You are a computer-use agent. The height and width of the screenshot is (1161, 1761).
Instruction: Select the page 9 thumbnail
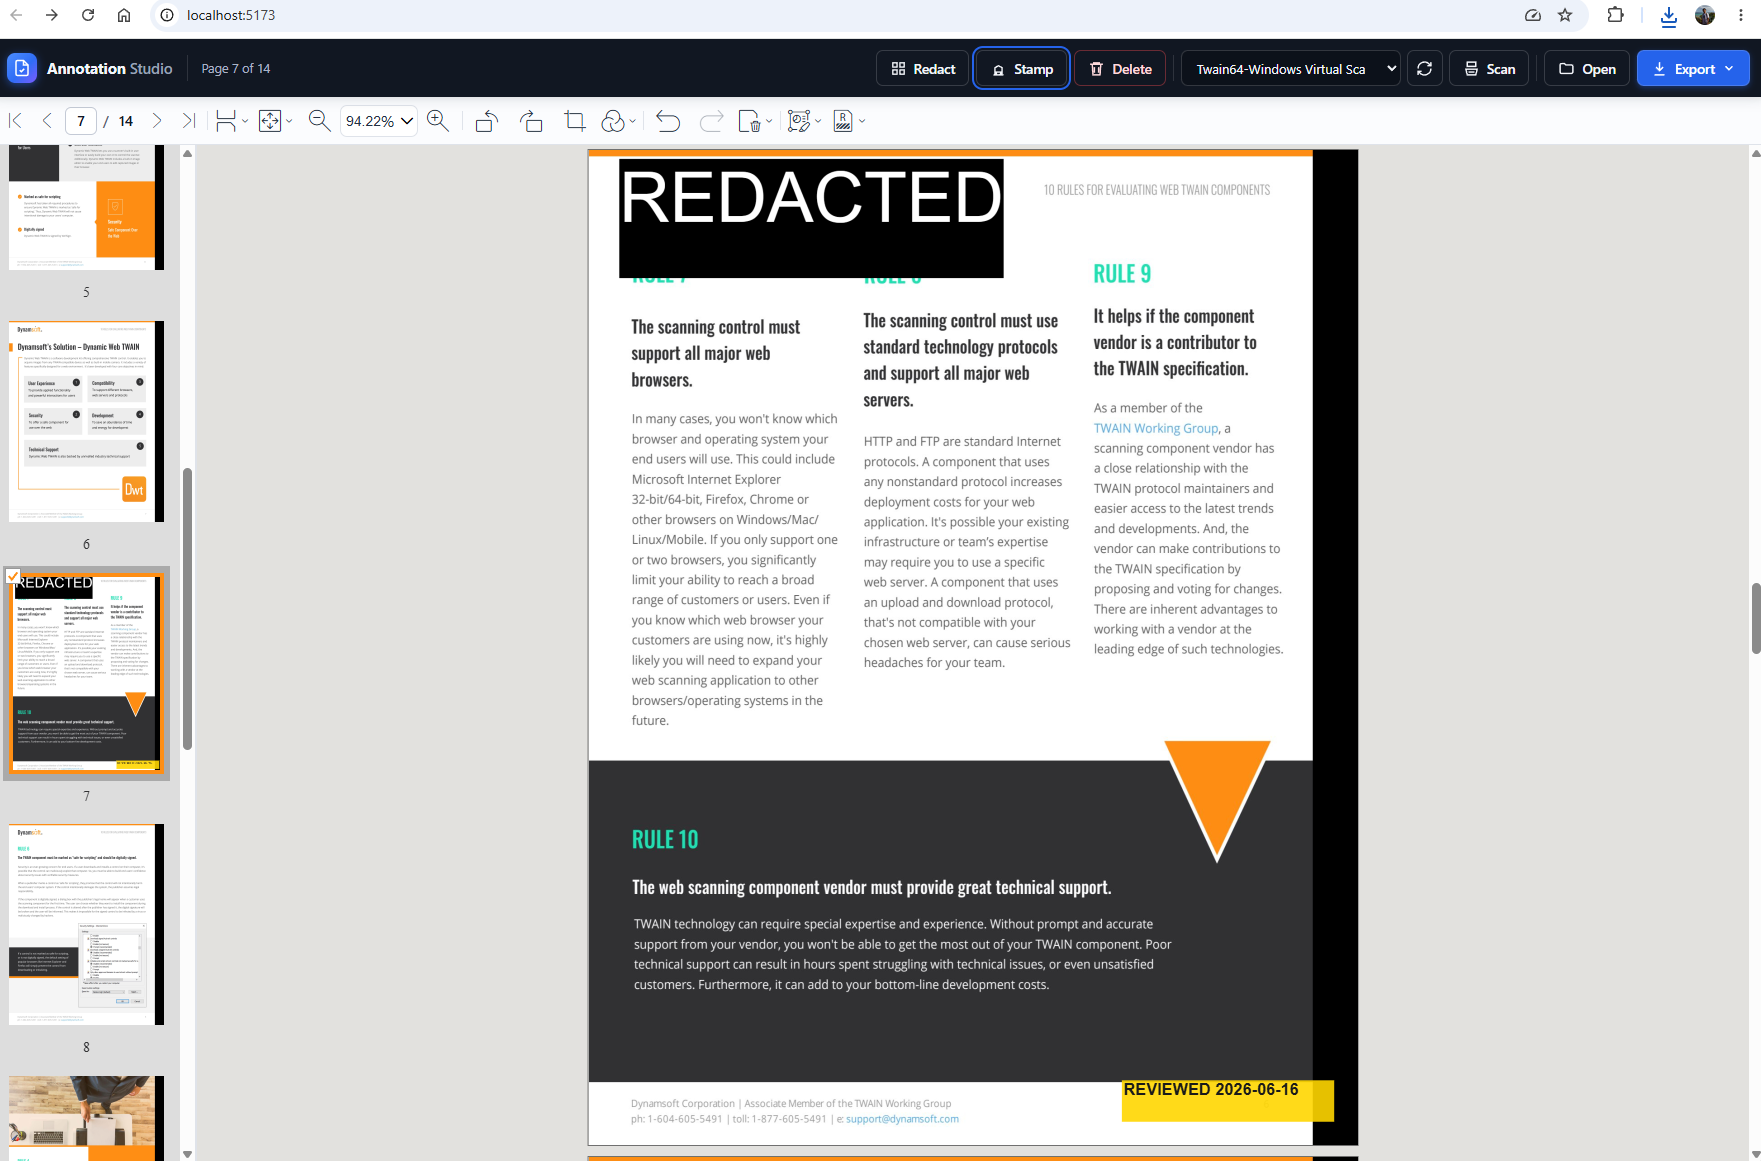(86, 1117)
